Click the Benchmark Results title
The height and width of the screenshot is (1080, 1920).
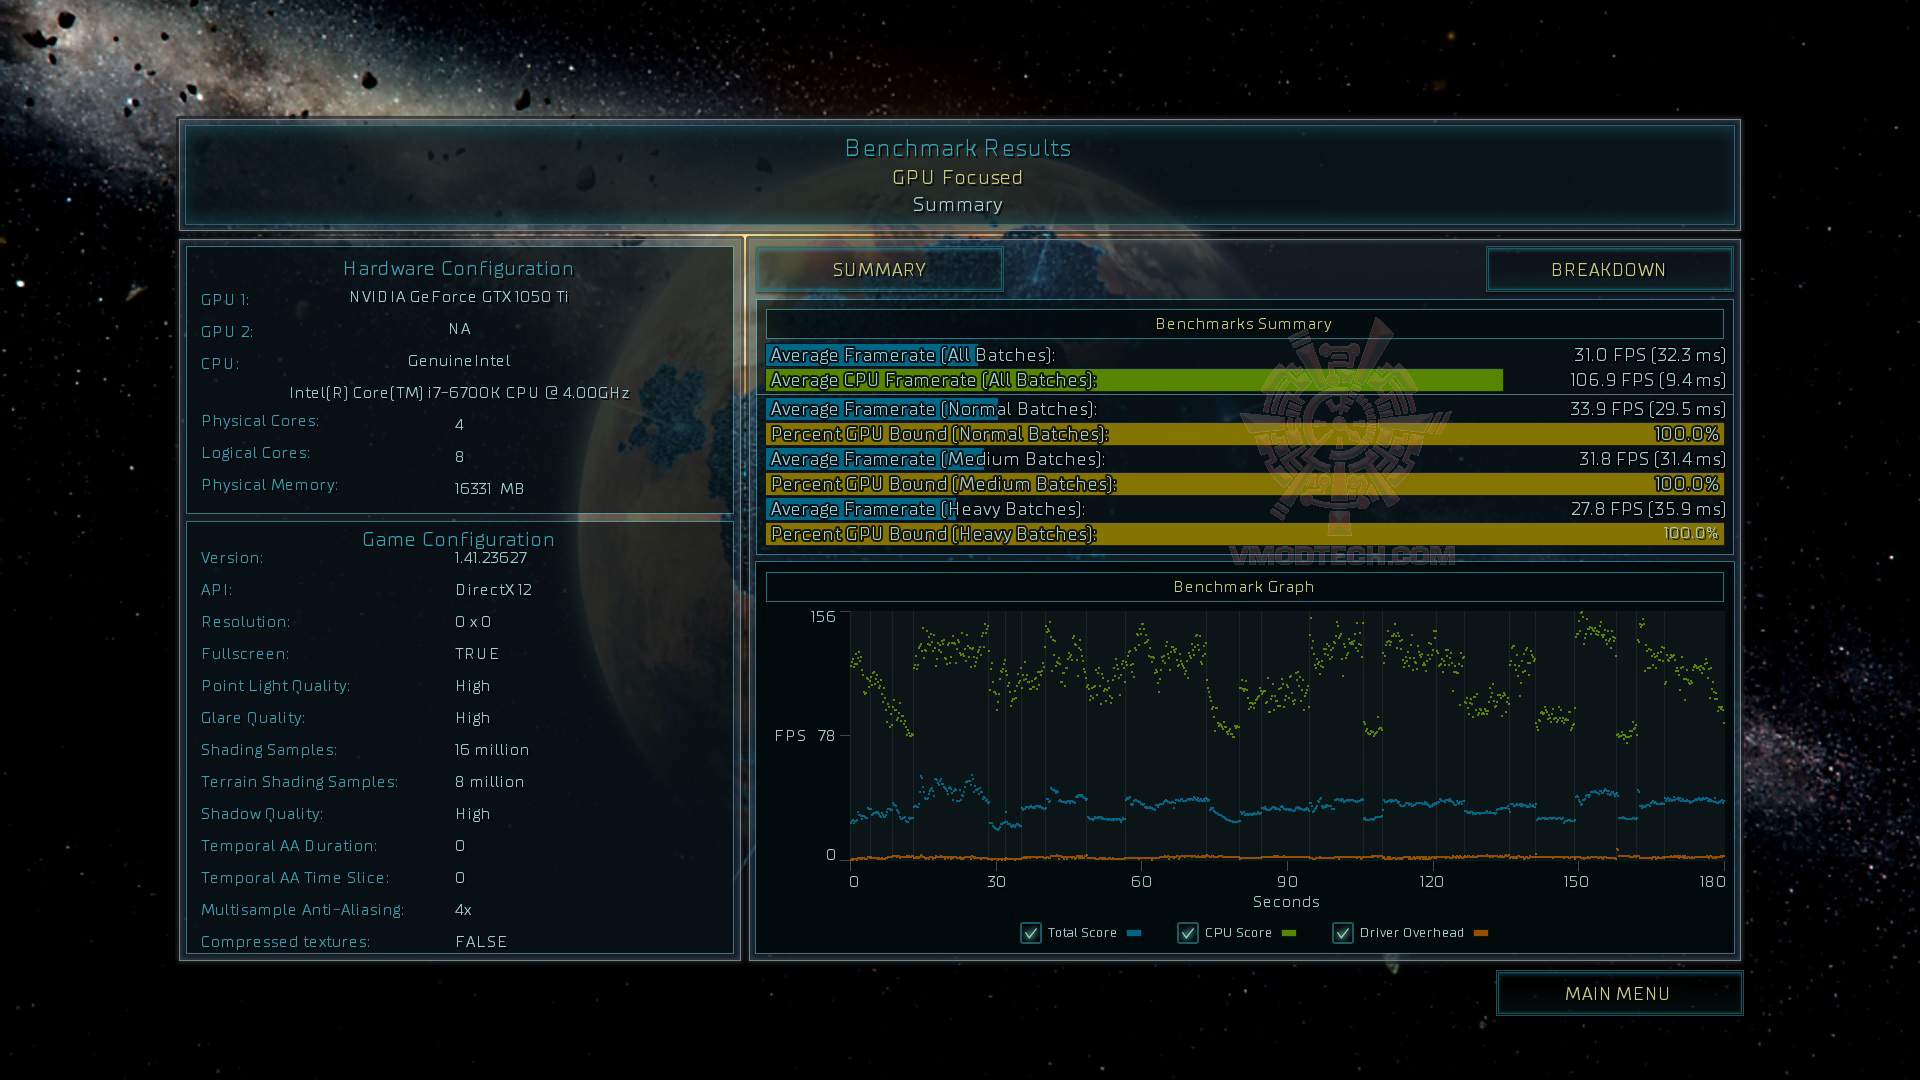click(x=958, y=148)
